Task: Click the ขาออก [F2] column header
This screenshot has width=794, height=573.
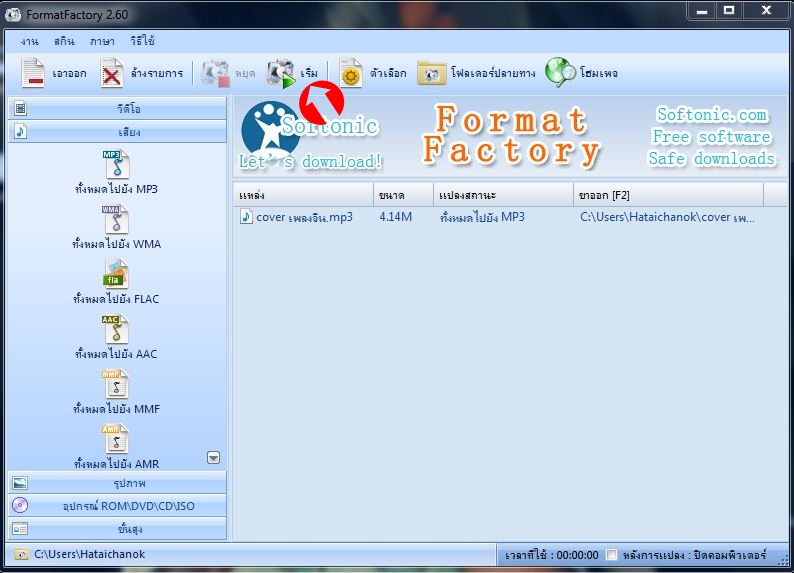Action: [668, 195]
